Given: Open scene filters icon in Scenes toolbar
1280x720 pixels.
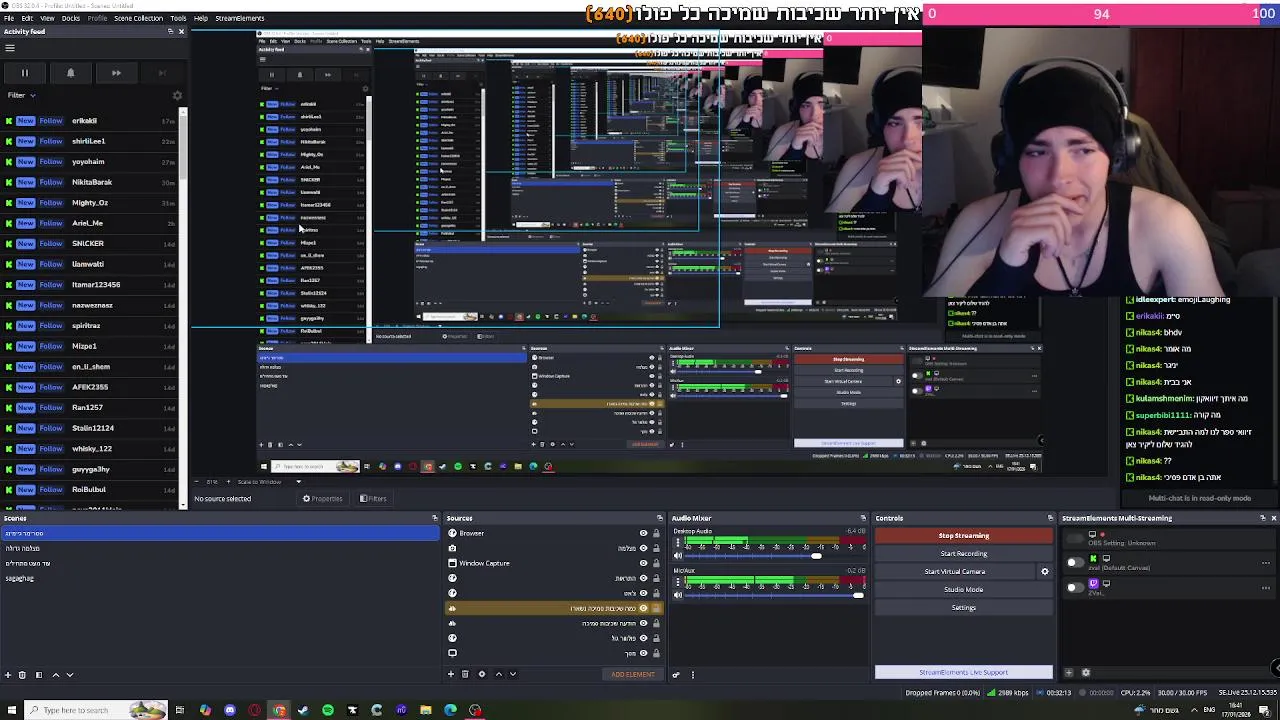Looking at the screenshot, I should (x=39, y=675).
